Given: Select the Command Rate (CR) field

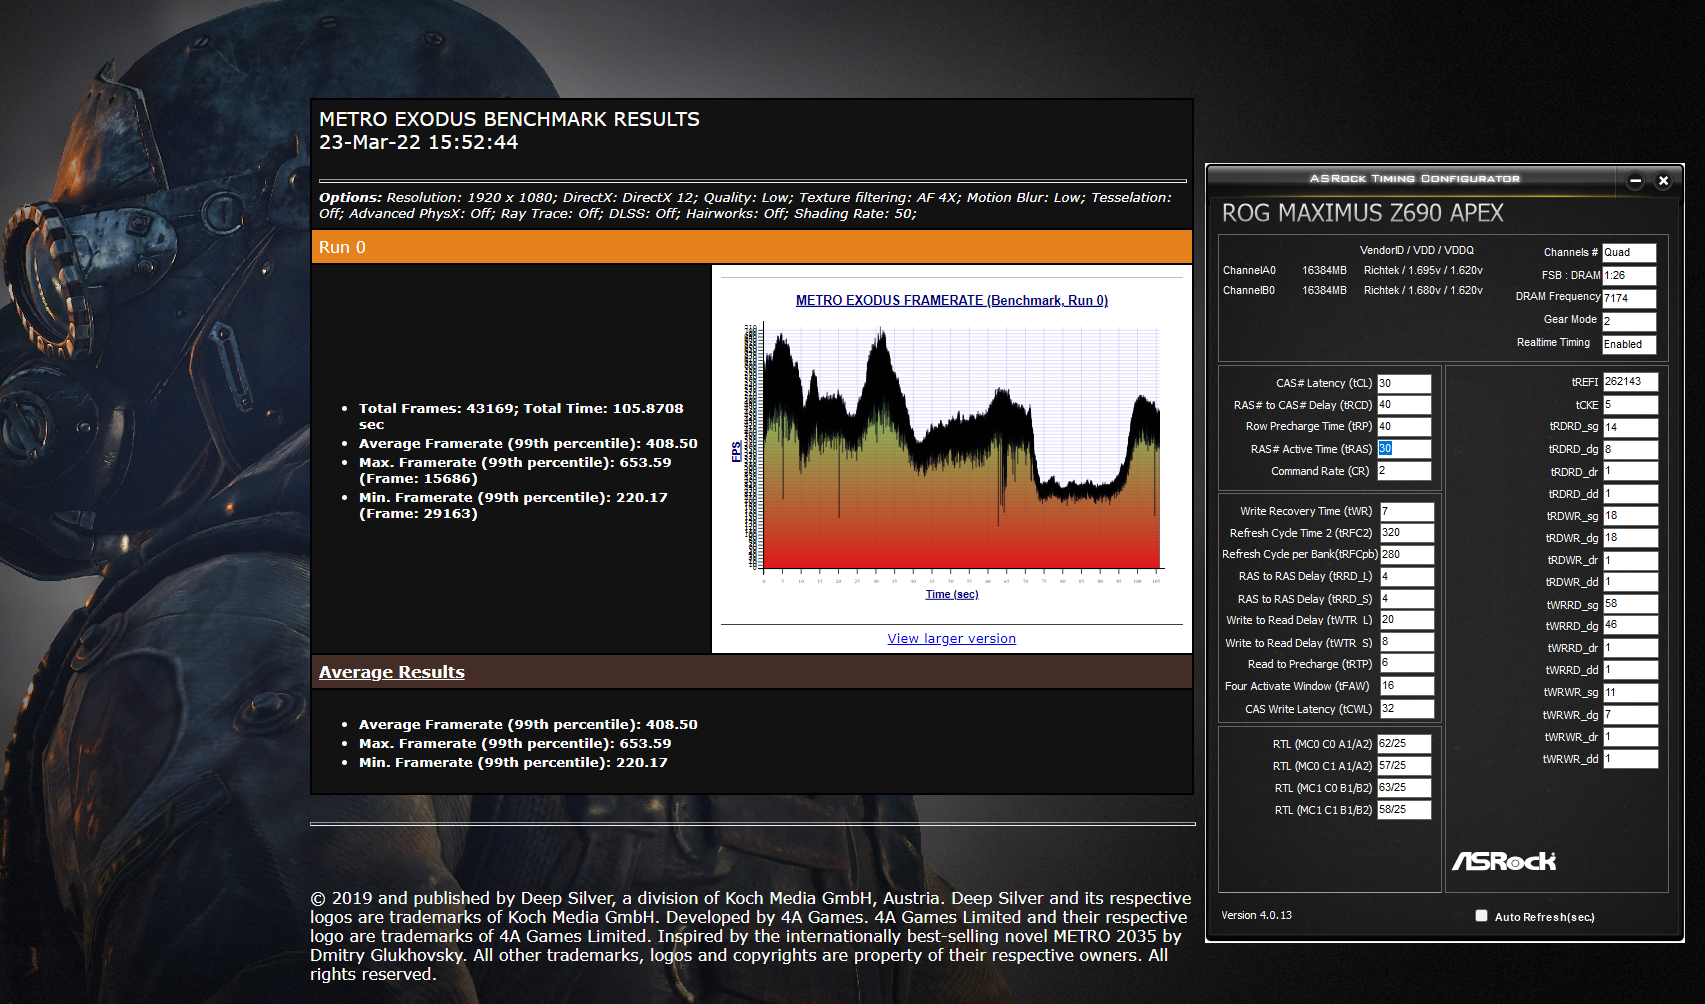Looking at the screenshot, I should click(1404, 471).
